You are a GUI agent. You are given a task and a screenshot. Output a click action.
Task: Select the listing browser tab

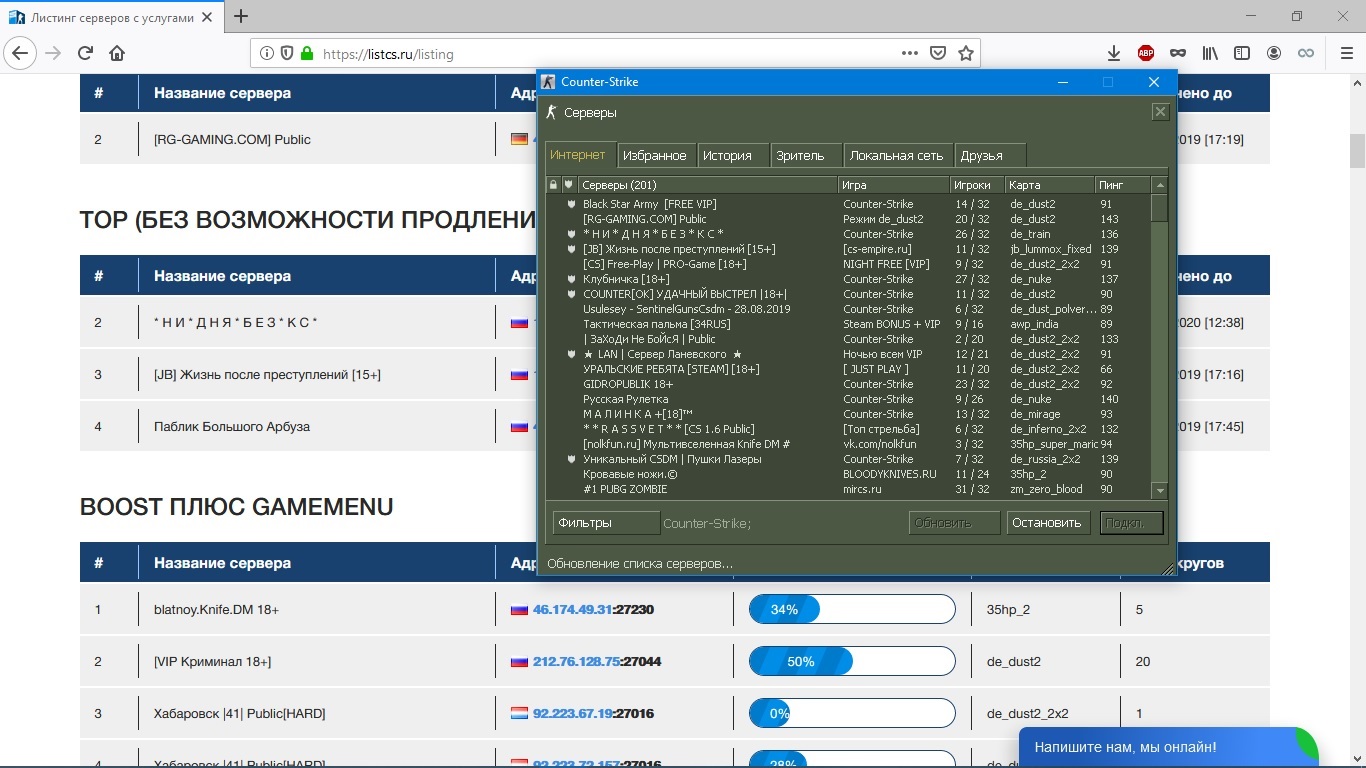(x=111, y=17)
